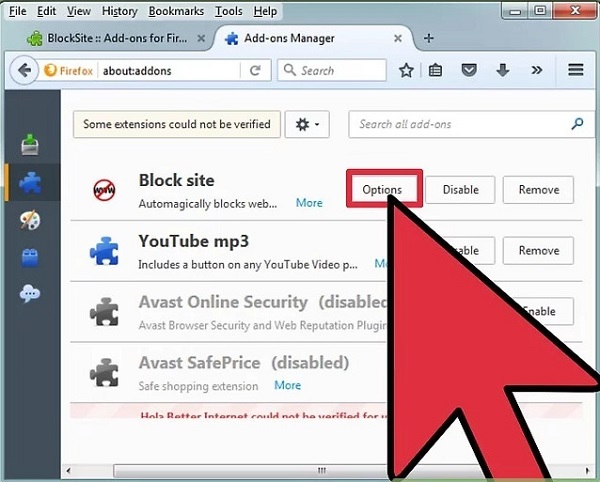600x482 pixels.
Task: Select the Avast Online Security title
Action: click(223, 302)
